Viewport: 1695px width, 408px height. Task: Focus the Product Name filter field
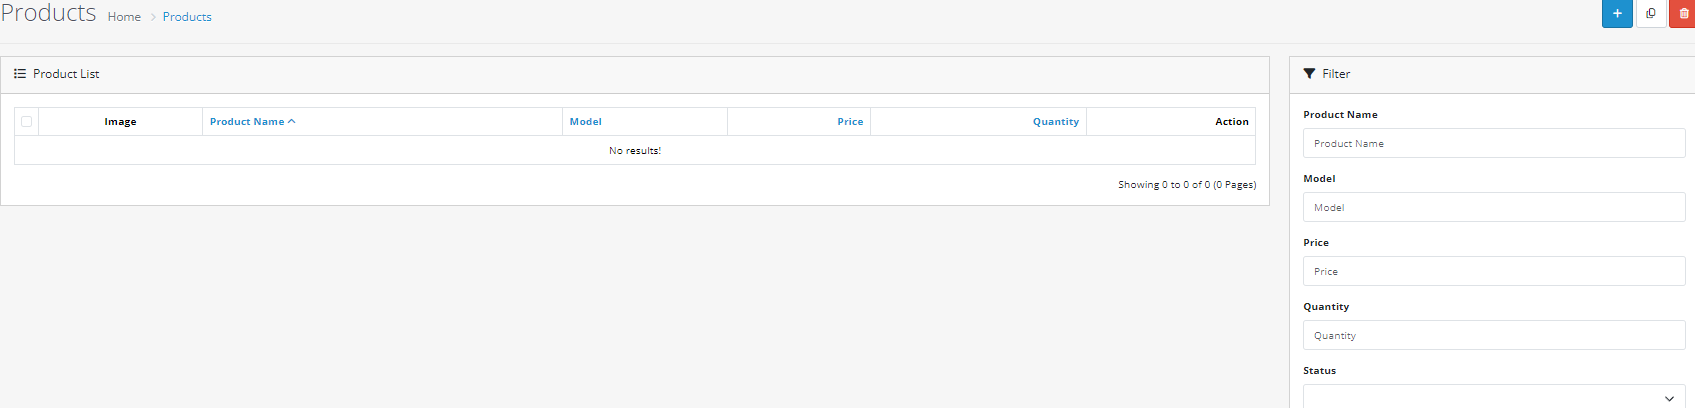(x=1494, y=143)
